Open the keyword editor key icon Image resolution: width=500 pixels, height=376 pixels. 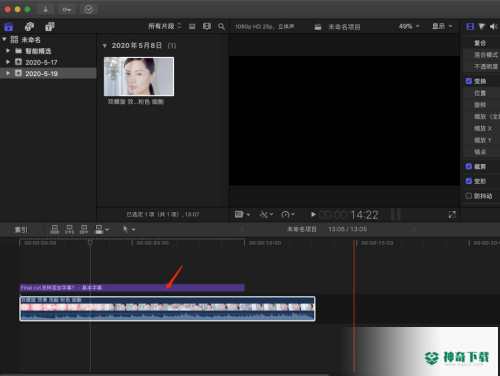coord(67,9)
